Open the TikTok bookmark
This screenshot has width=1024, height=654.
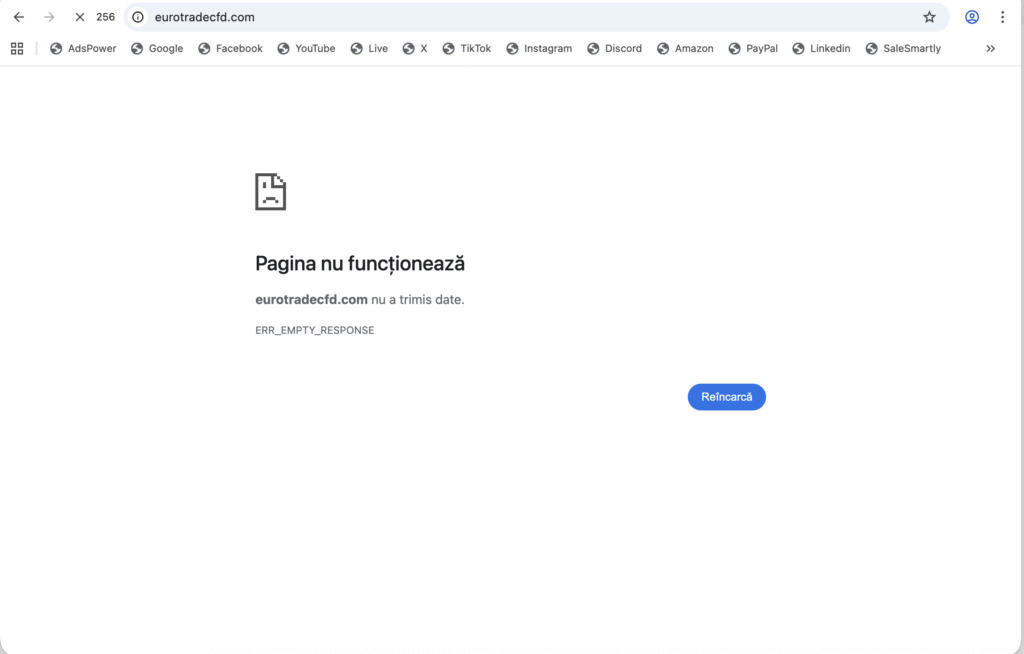(x=466, y=48)
